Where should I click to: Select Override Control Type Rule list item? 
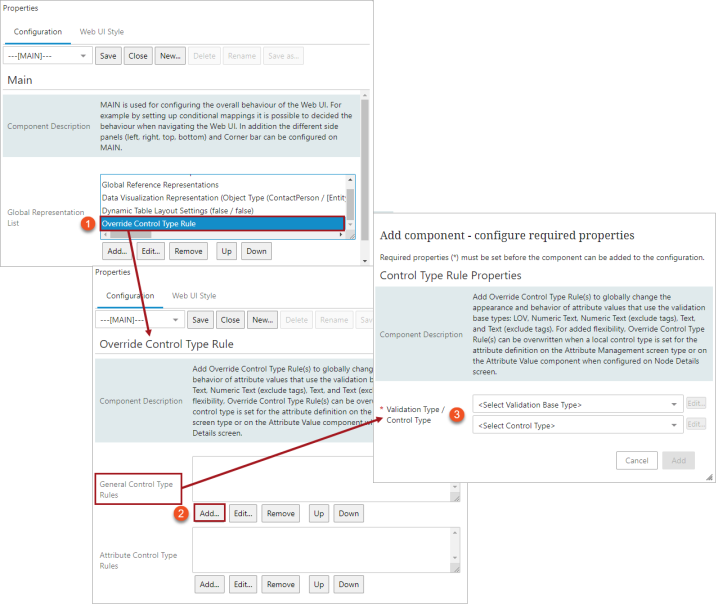click(x=222, y=223)
